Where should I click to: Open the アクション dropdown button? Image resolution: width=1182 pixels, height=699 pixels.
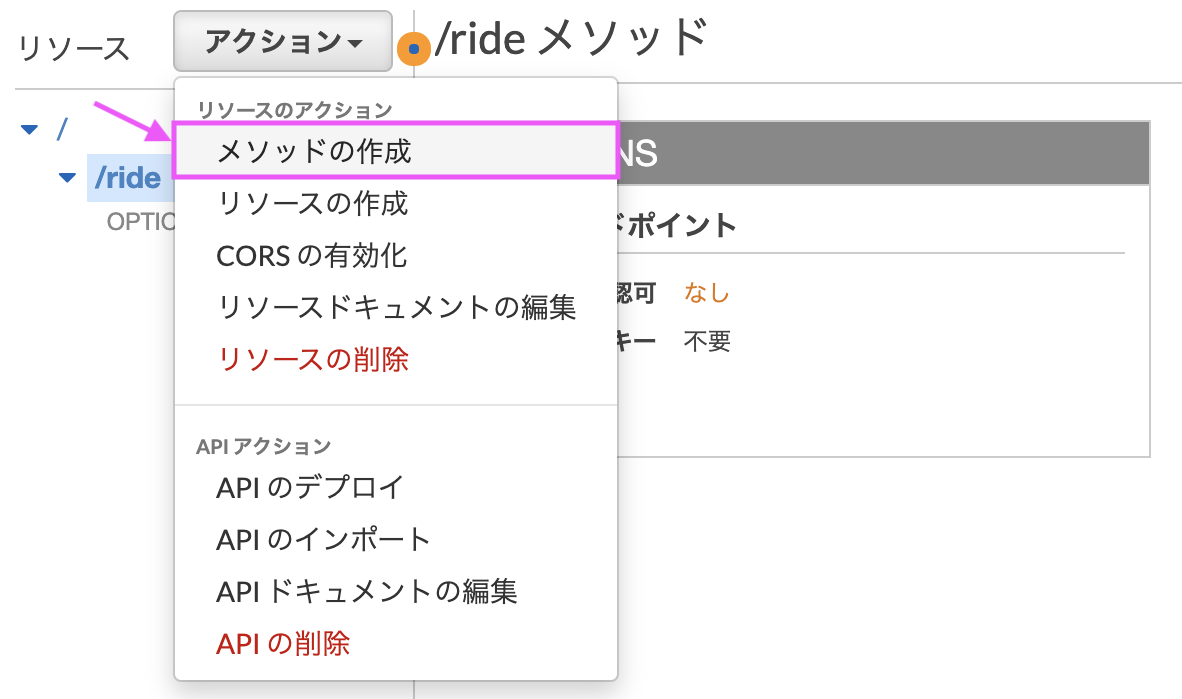(282, 40)
